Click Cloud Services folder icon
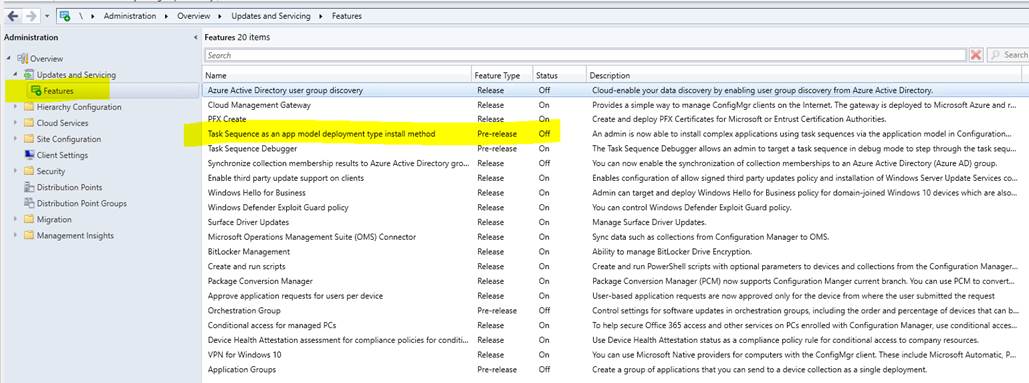Viewport: 1029px width, 383px height. (x=29, y=123)
